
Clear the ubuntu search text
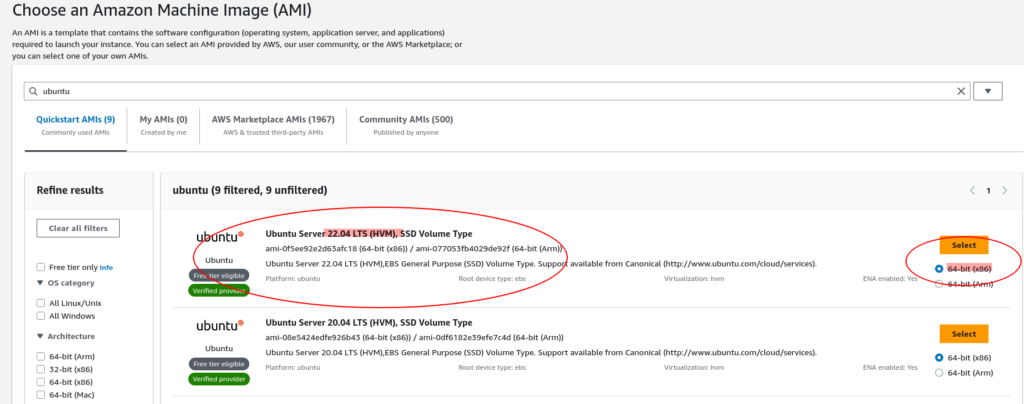(961, 91)
